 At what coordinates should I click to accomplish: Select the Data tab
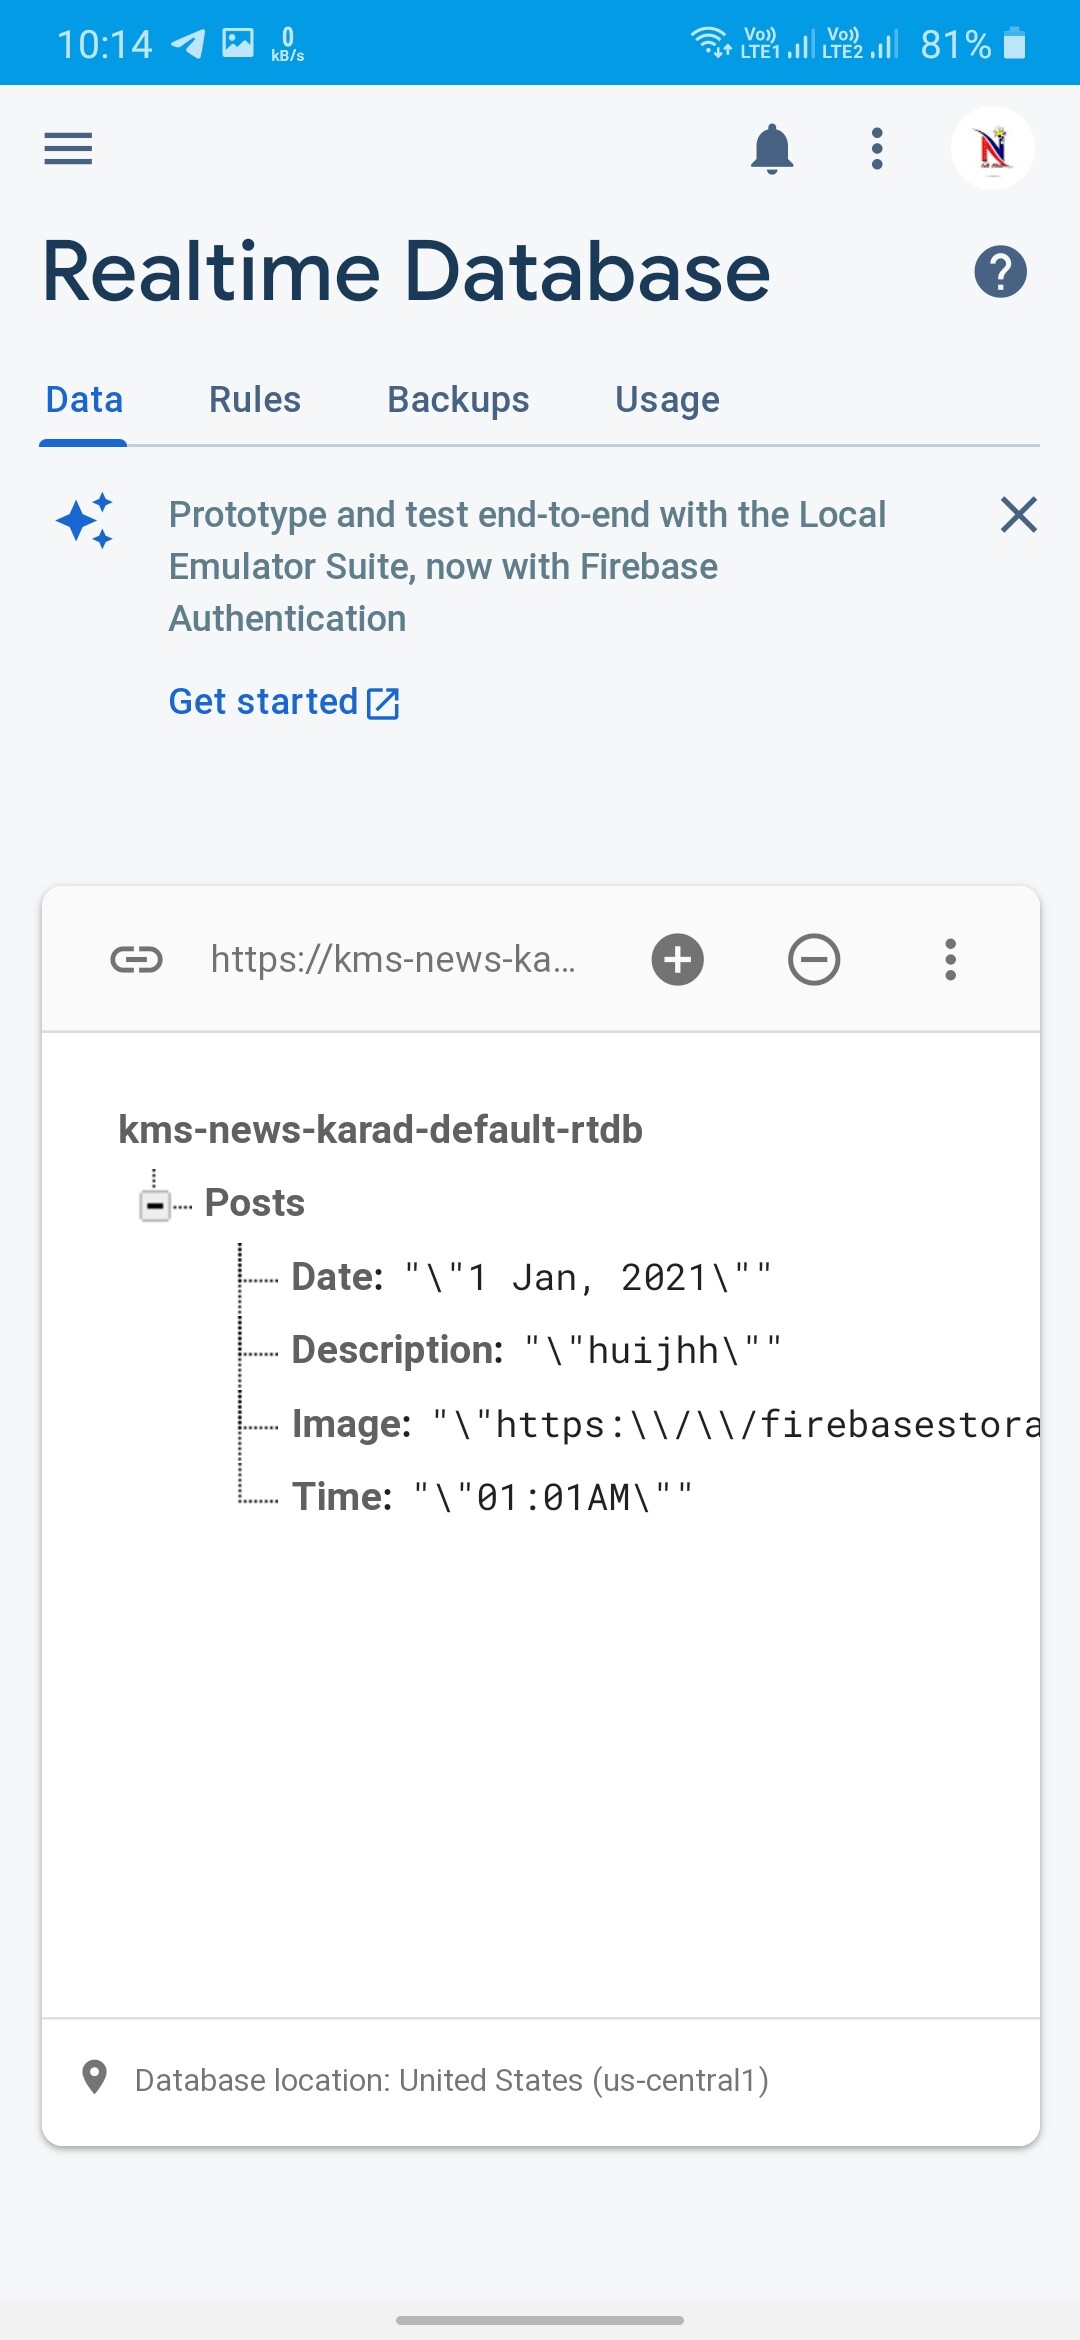84,400
